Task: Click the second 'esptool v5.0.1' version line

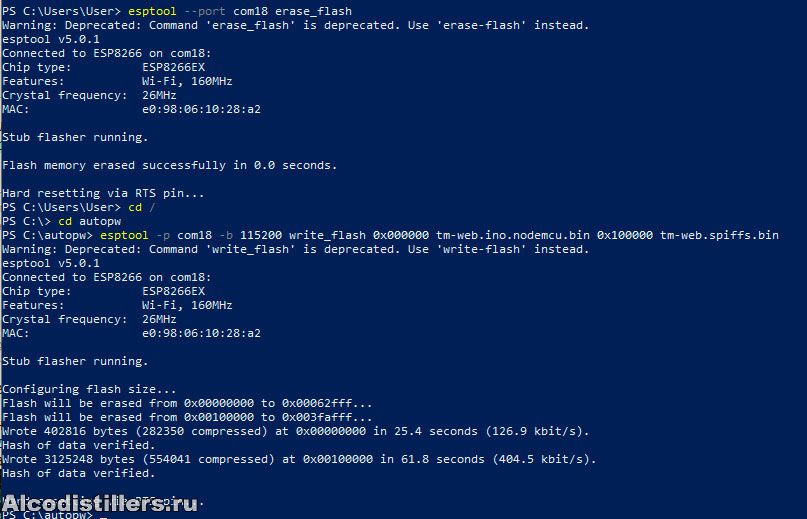Action: click(51, 263)
